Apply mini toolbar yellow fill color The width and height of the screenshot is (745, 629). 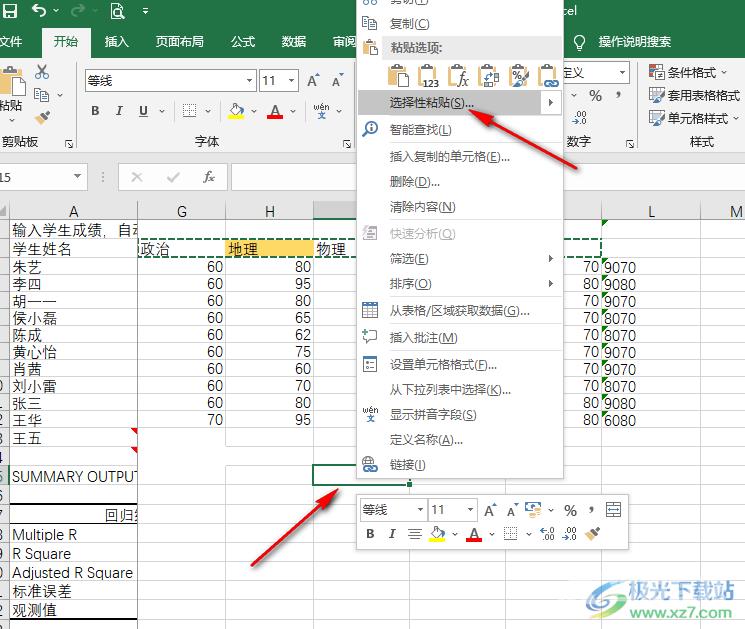tap(437, 534)
